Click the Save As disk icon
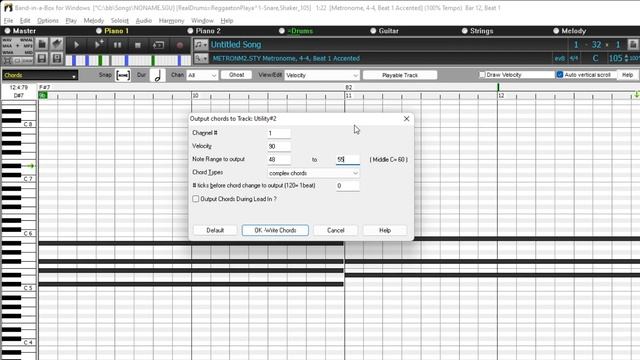This screenshot has width=640, height=360. (57, 58)
